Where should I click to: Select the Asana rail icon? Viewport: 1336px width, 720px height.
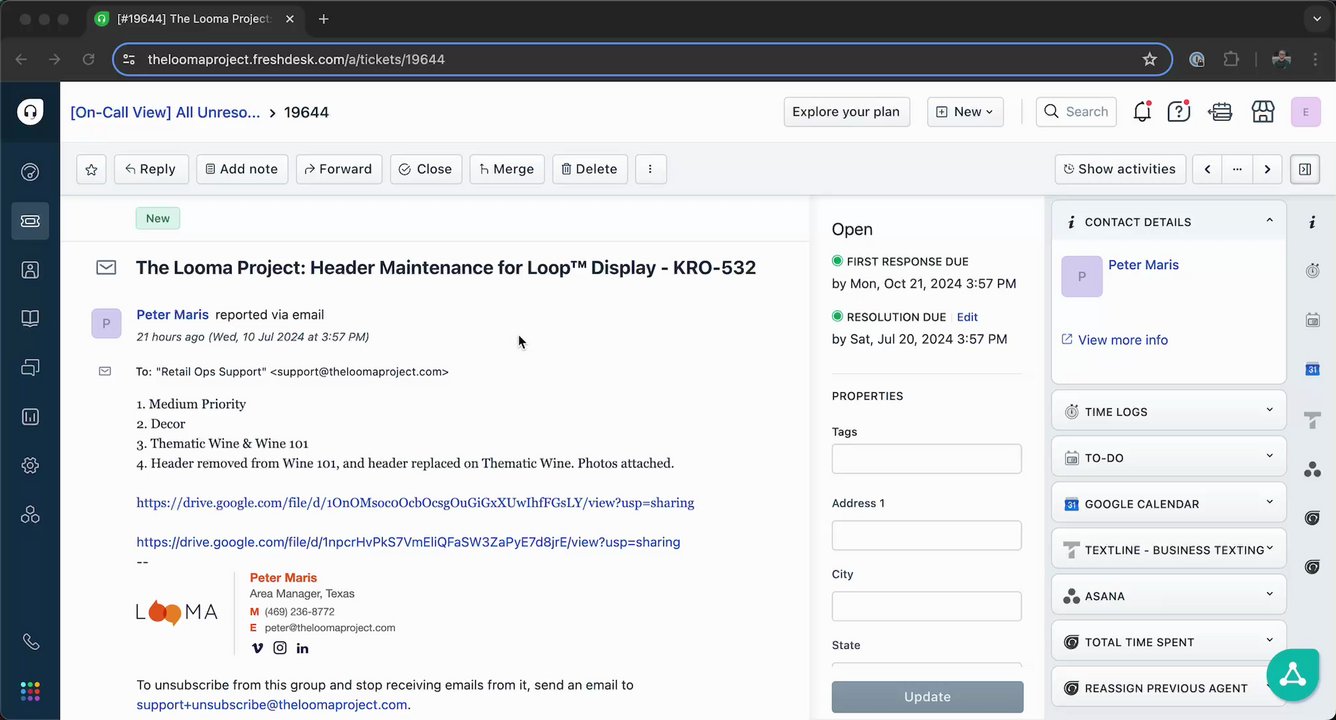(x=1312, y=468)
